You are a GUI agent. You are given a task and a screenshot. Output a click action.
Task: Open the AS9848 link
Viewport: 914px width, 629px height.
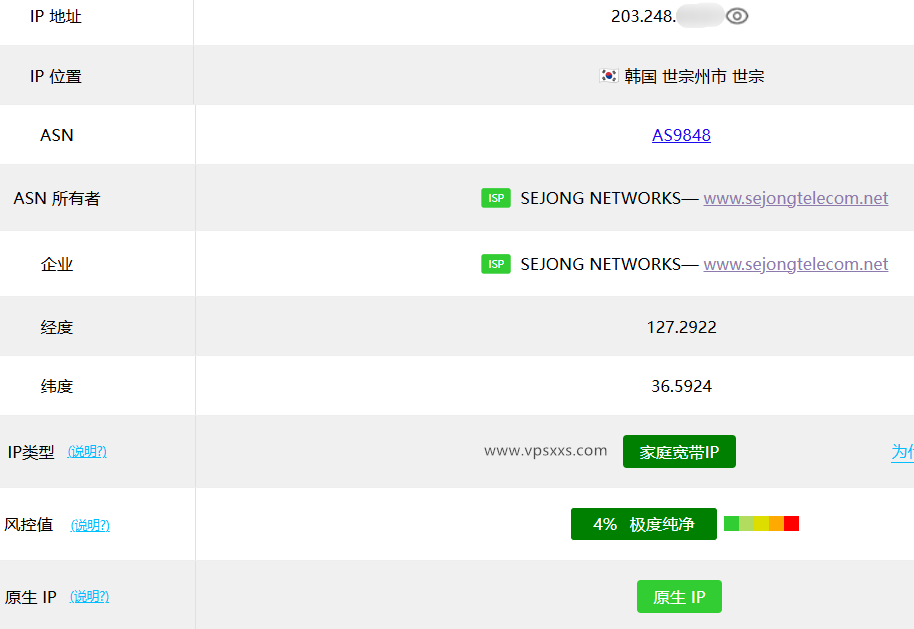(681, 135)
